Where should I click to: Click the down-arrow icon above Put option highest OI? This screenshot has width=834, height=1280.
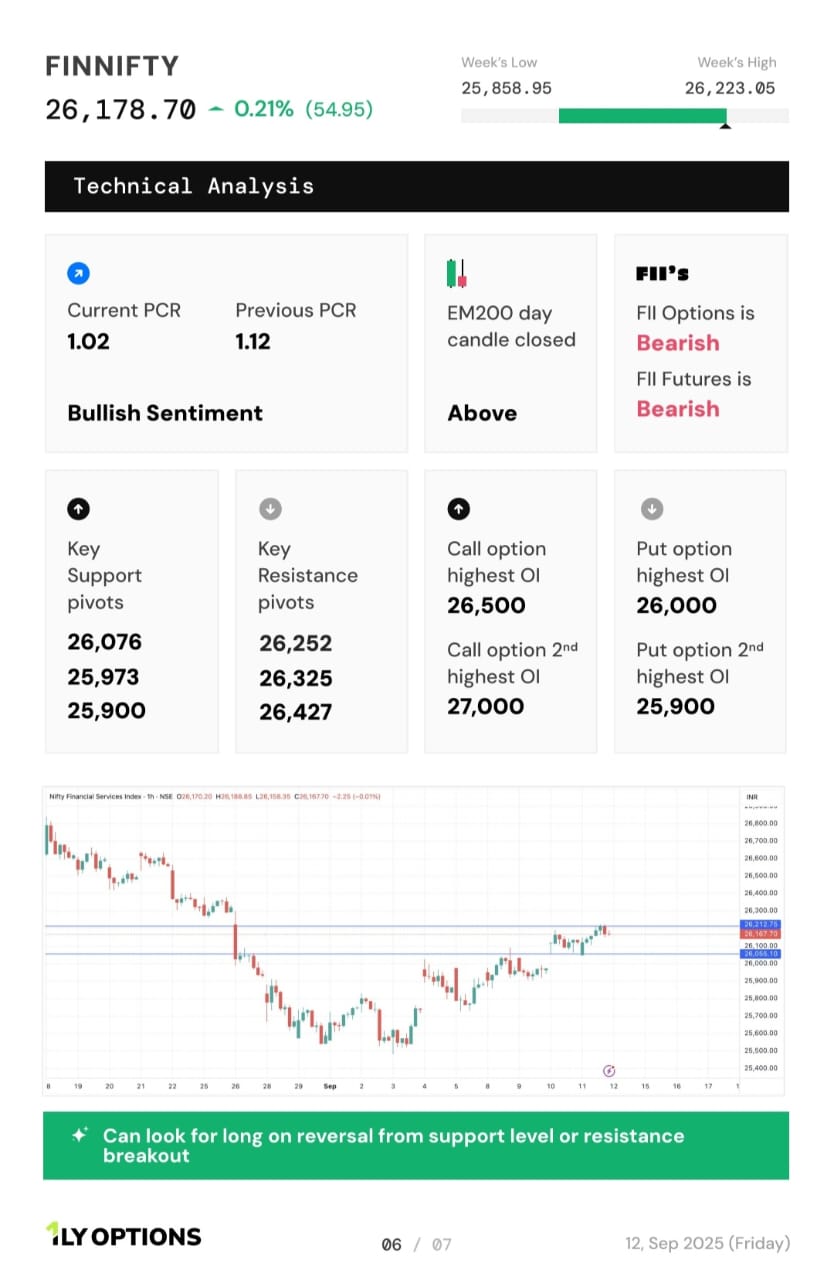point(651,509)
